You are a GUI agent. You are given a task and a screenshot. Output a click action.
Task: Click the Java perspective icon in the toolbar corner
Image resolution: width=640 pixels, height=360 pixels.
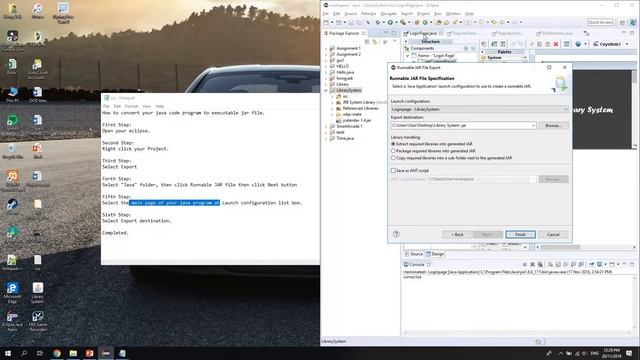[x=633, y=22]
